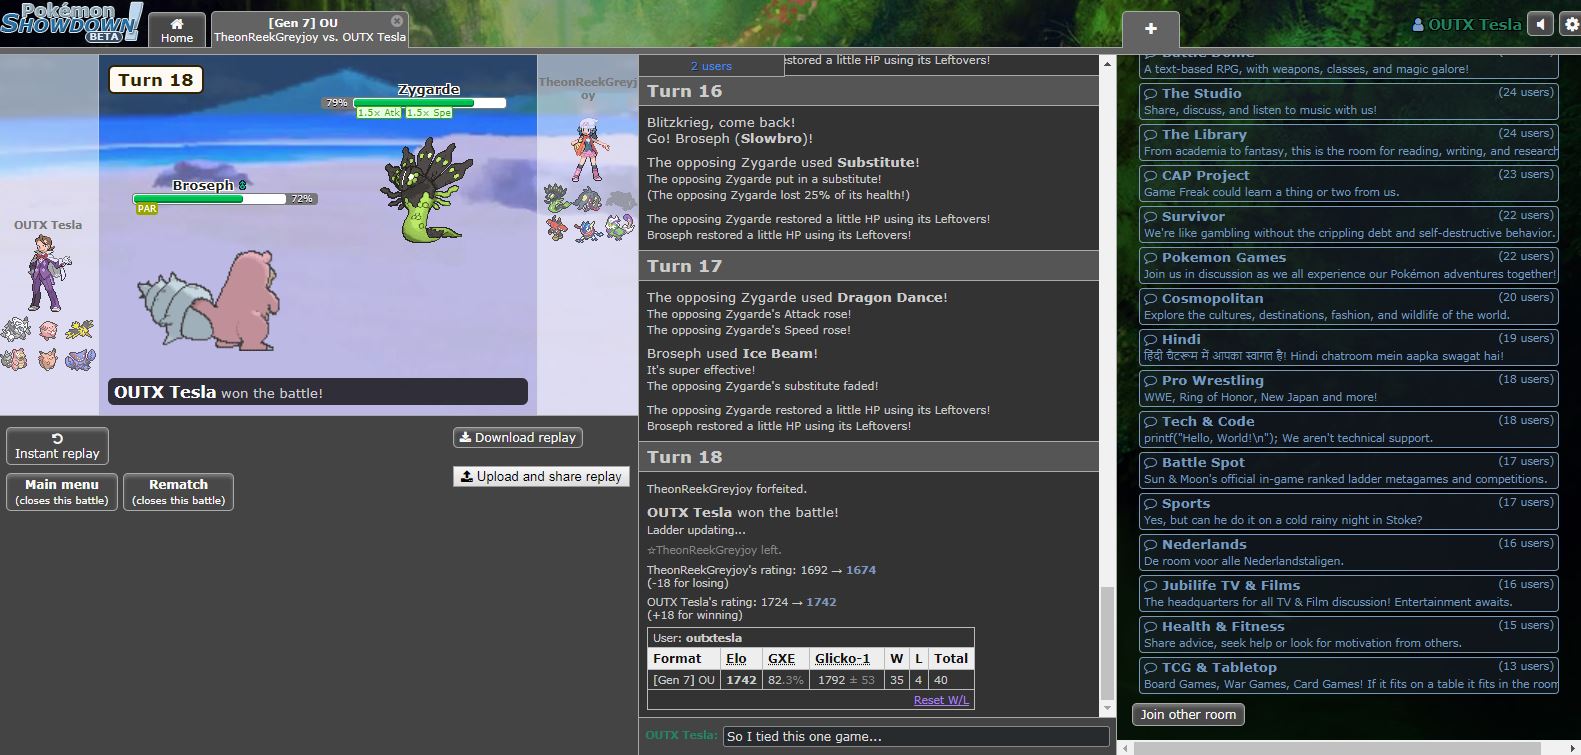
Task: Join The Library chat room
Action: [1349, 142]
